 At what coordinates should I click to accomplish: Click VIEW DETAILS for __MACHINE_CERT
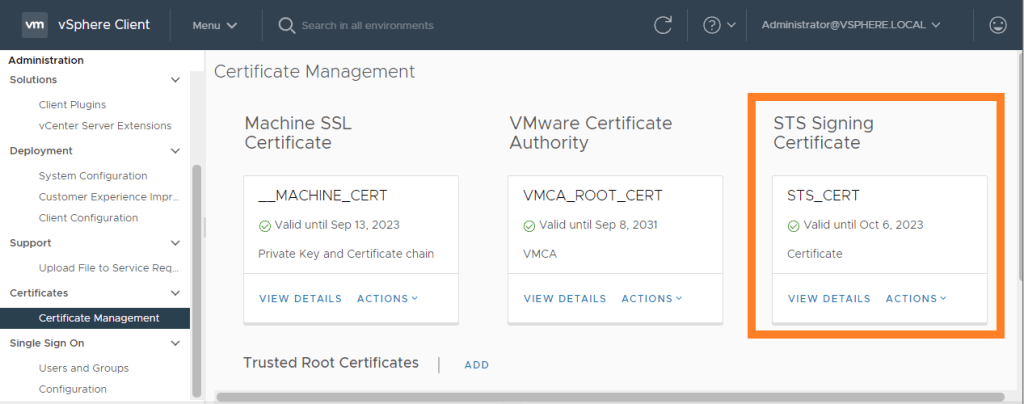tap(300, 298)
